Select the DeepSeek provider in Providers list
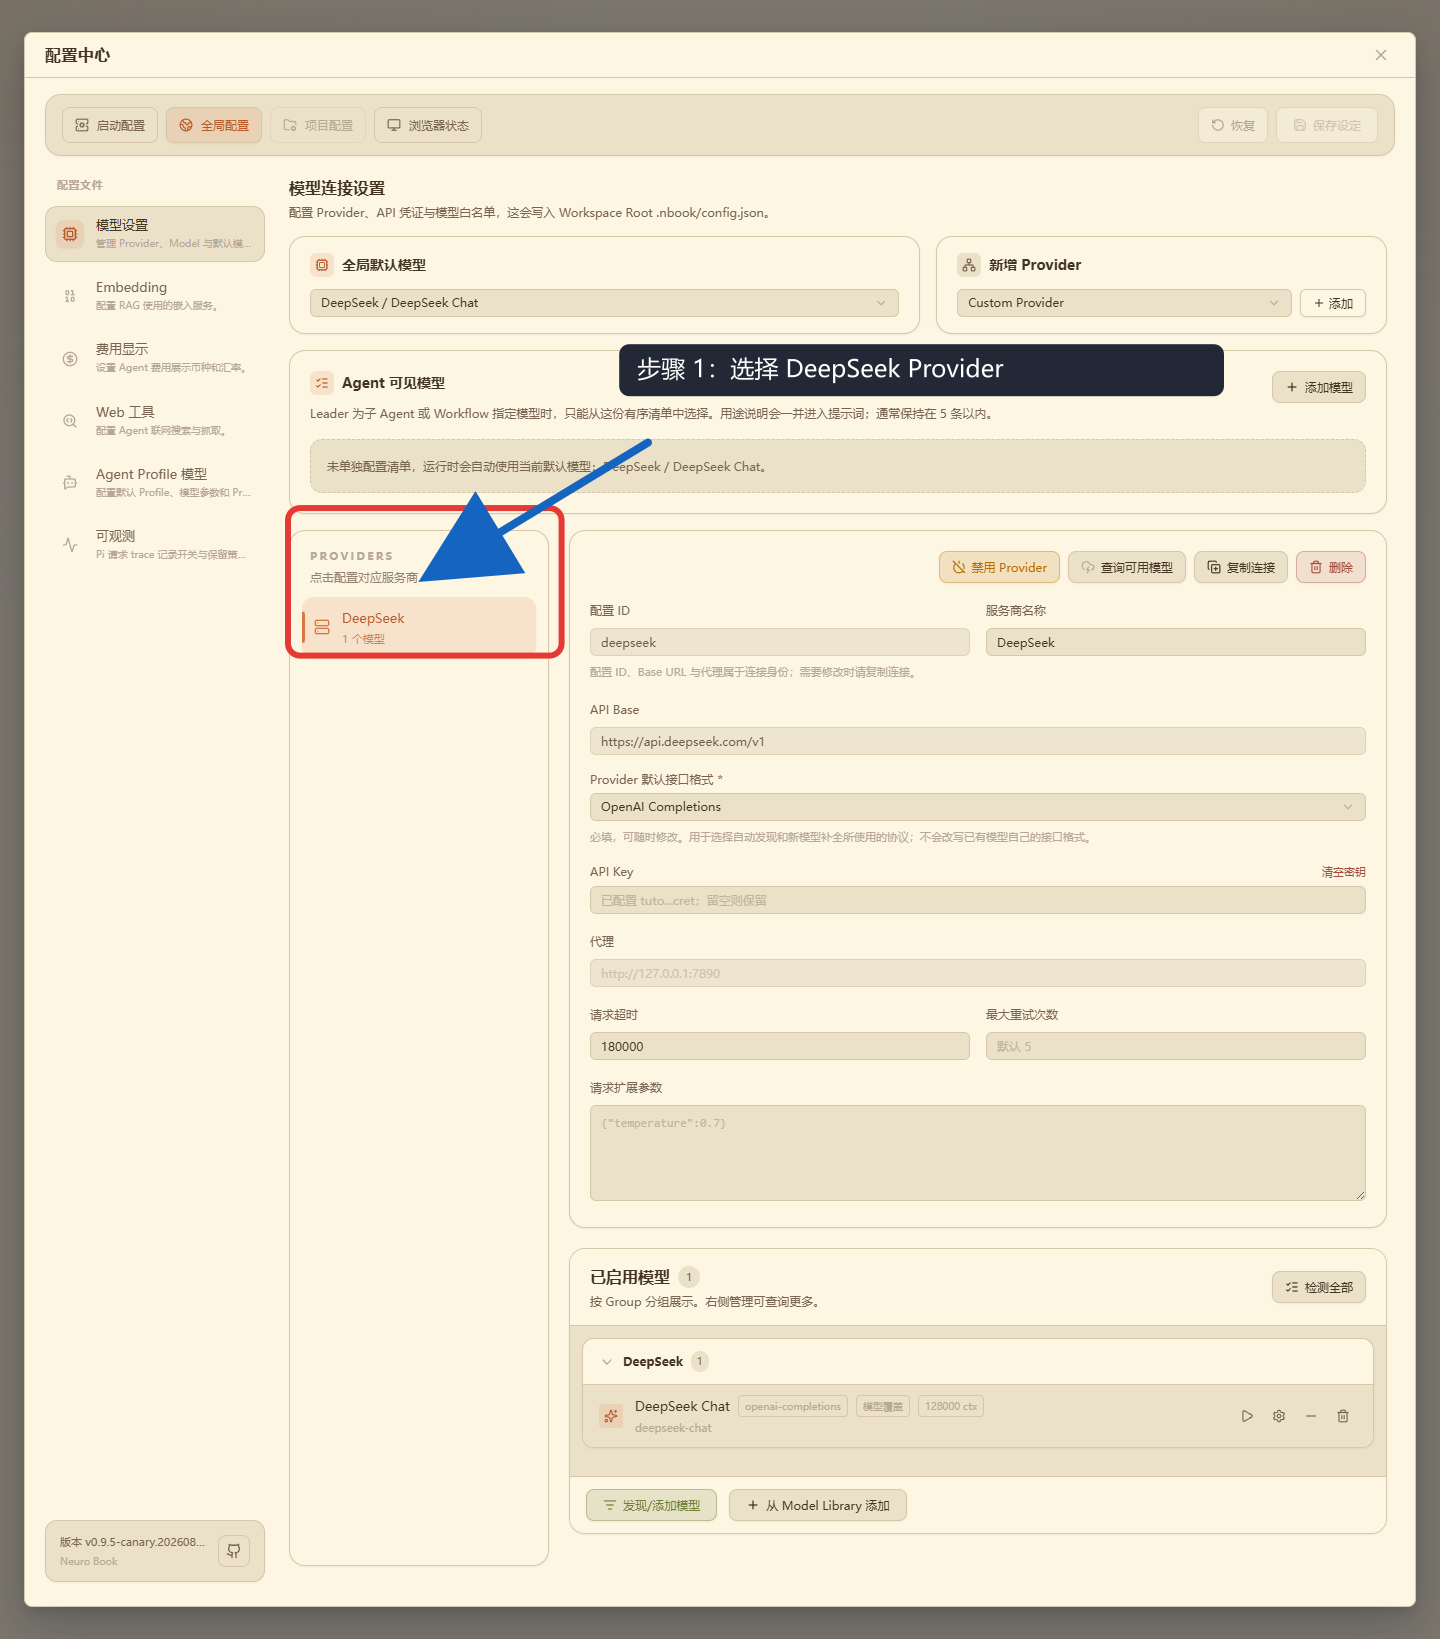 [x=419, y=627]
